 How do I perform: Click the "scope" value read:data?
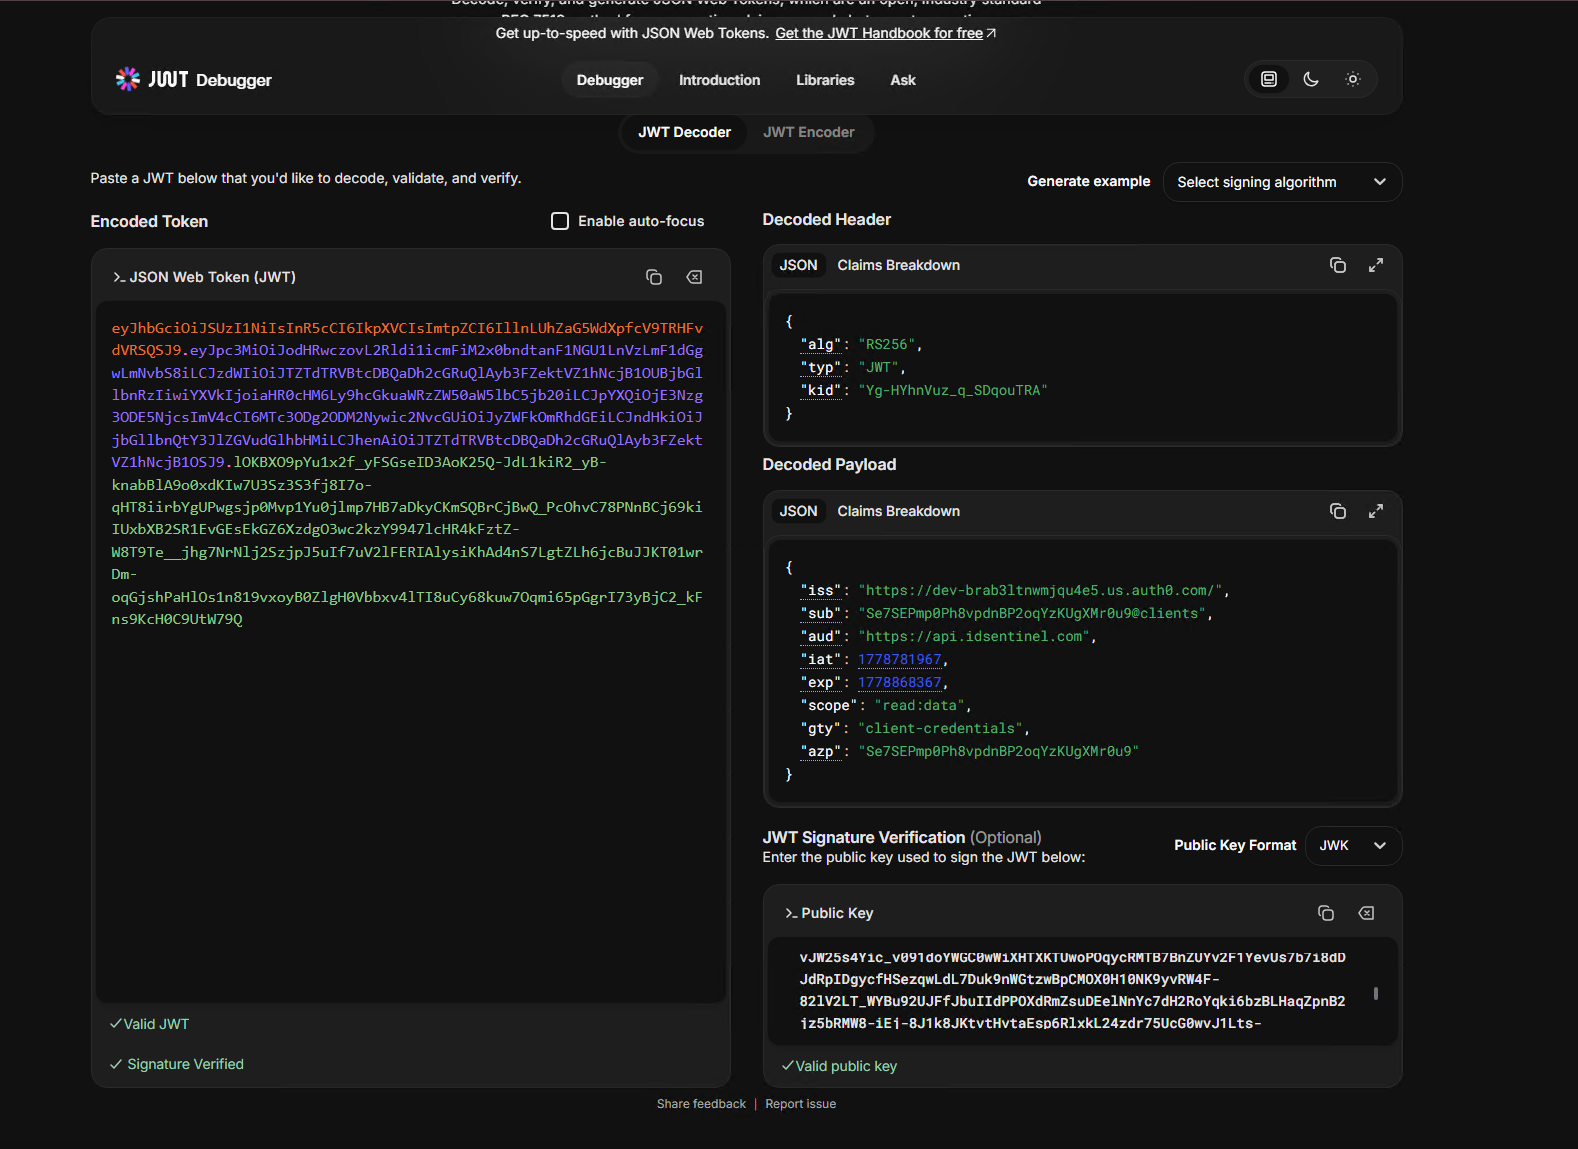coord(919,706)
